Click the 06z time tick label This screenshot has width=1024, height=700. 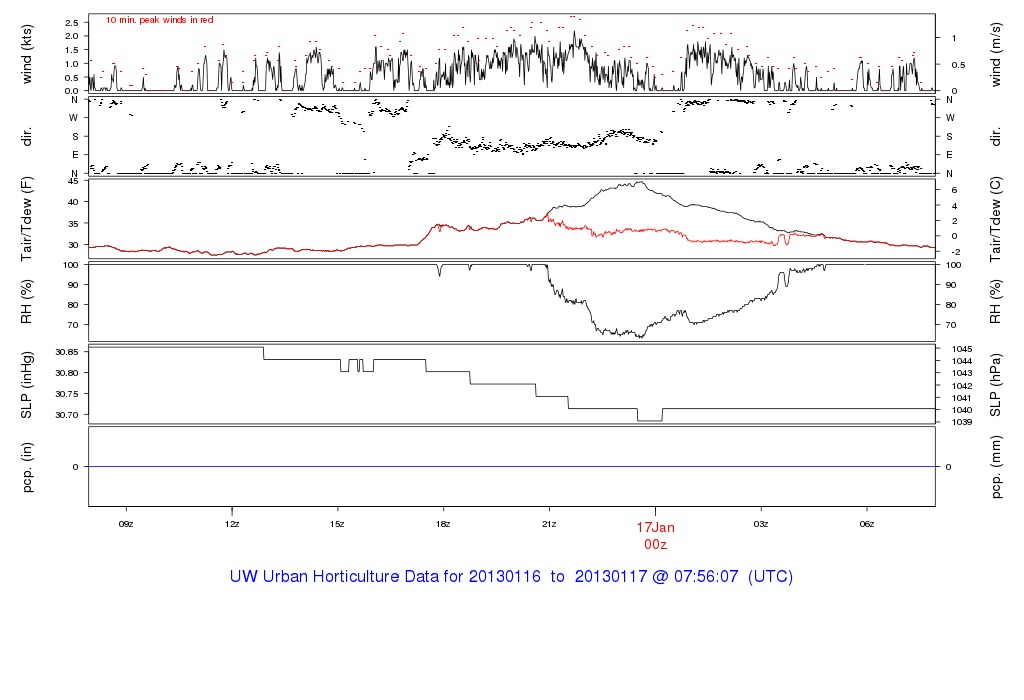[867, 524]
